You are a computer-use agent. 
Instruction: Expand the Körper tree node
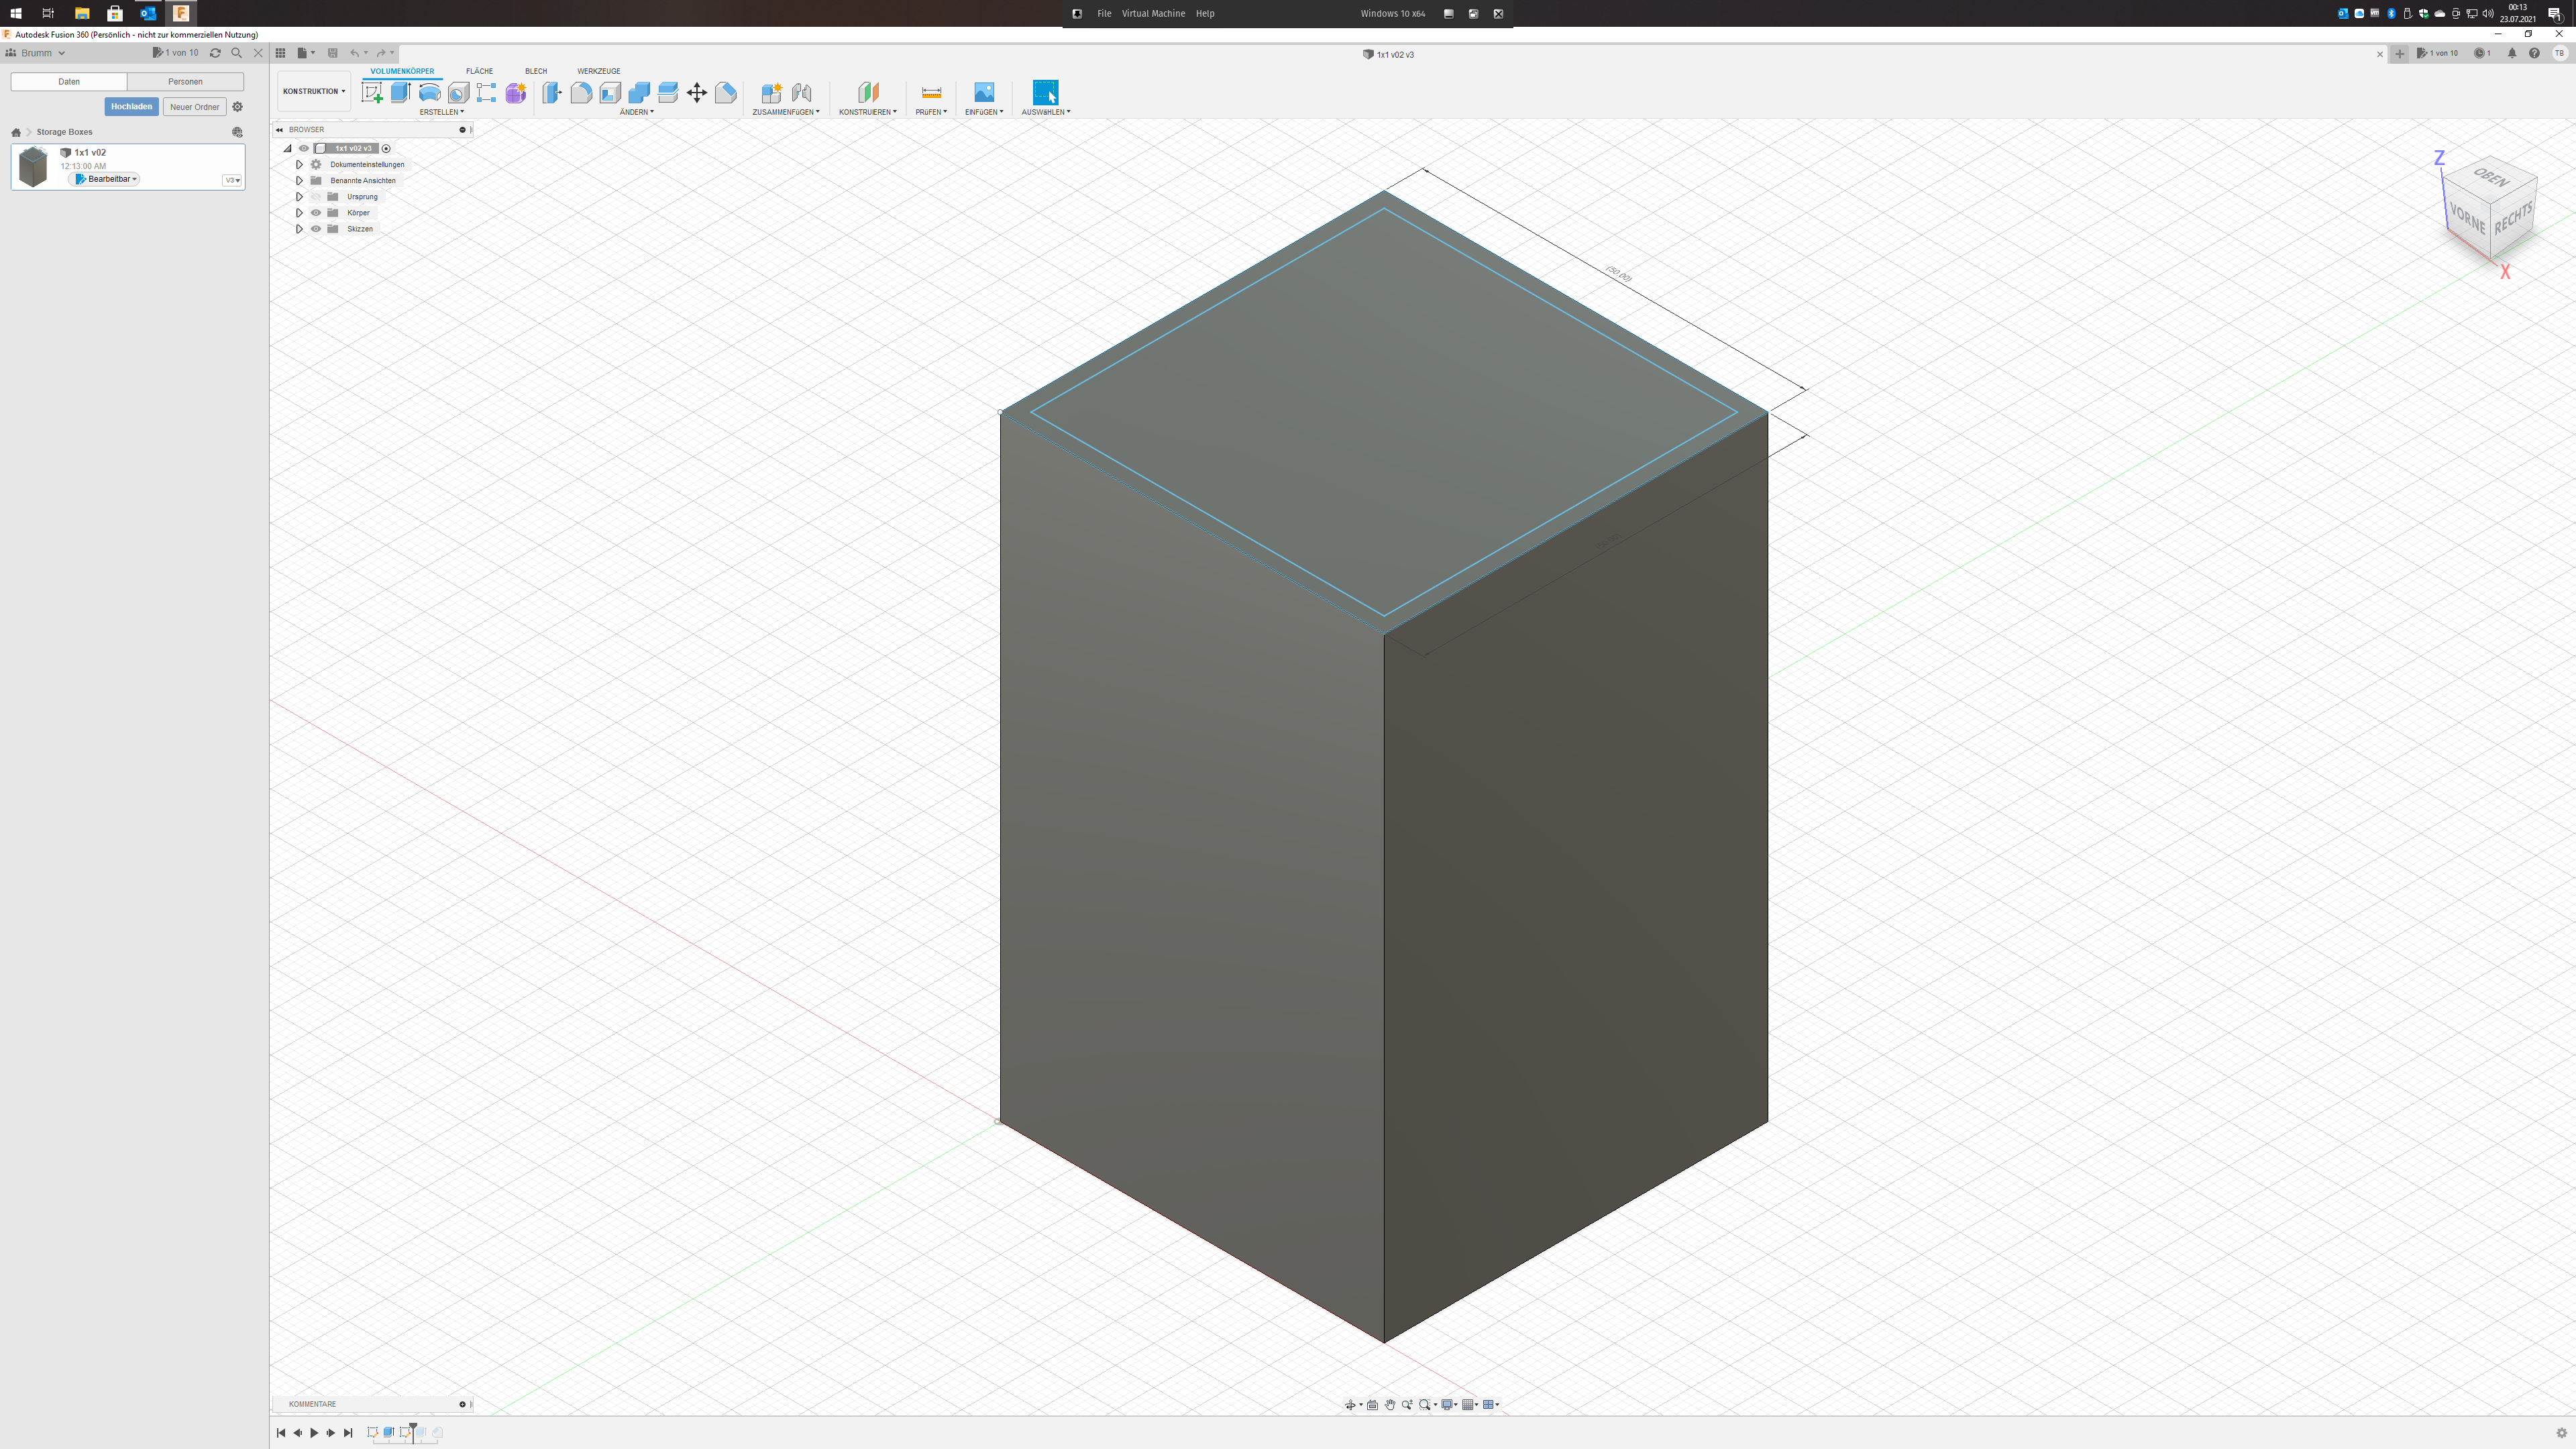pos(299,213)
